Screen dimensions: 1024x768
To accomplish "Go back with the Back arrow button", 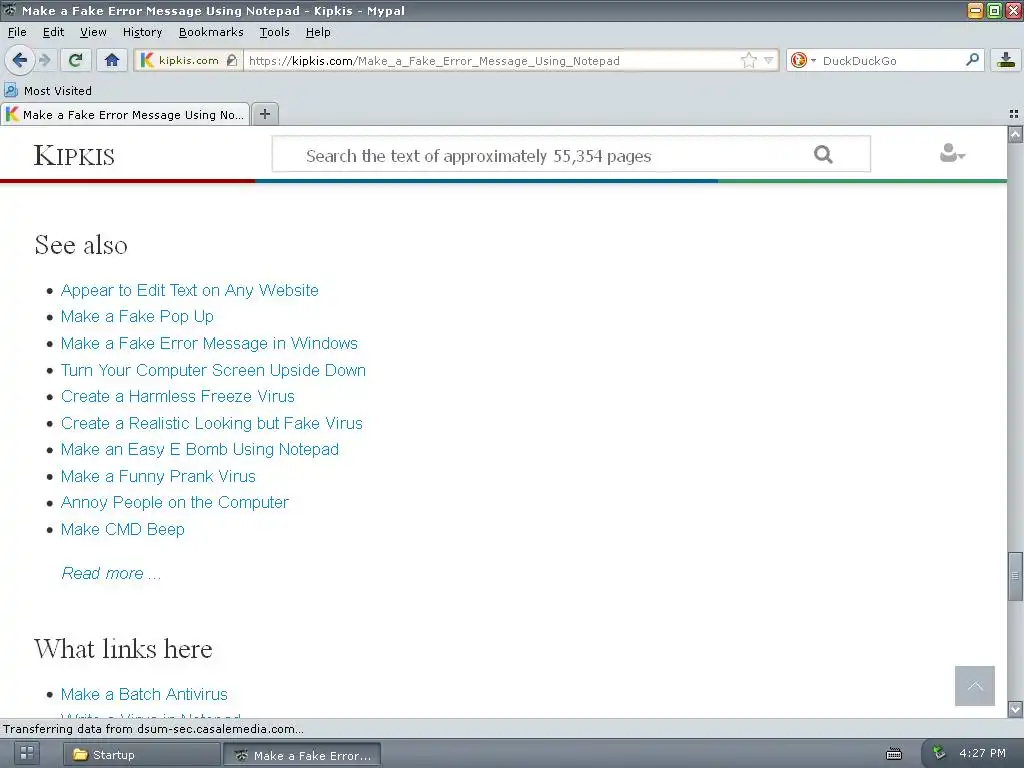I will [x=20, y=61].
